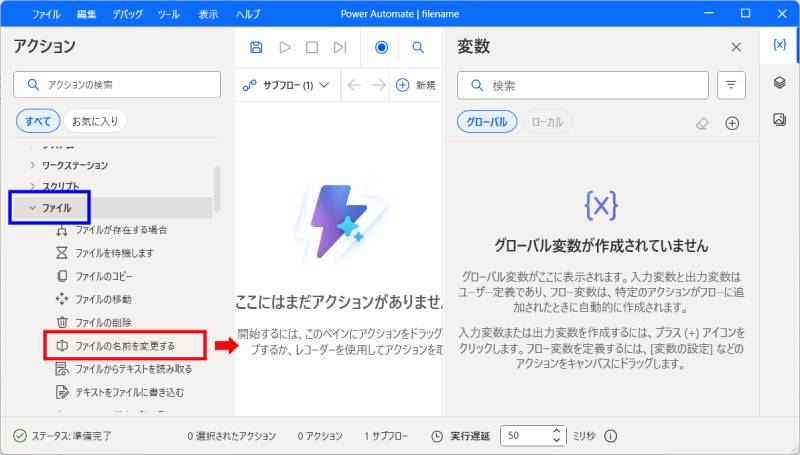Select the ファイルの削除 action
Screen dimensions: 800x455
click(x=103, y=322)
